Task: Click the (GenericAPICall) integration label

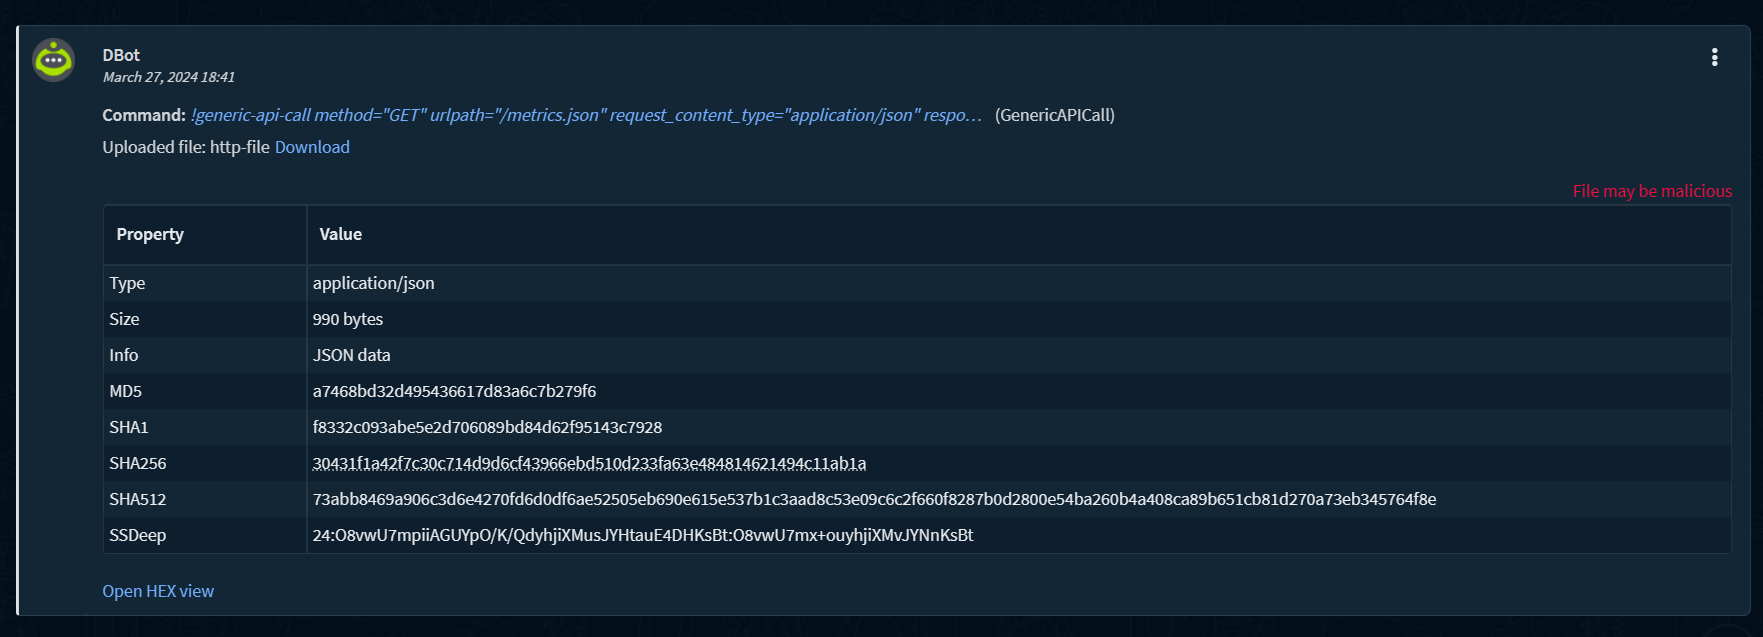Action: point(1054,115)
